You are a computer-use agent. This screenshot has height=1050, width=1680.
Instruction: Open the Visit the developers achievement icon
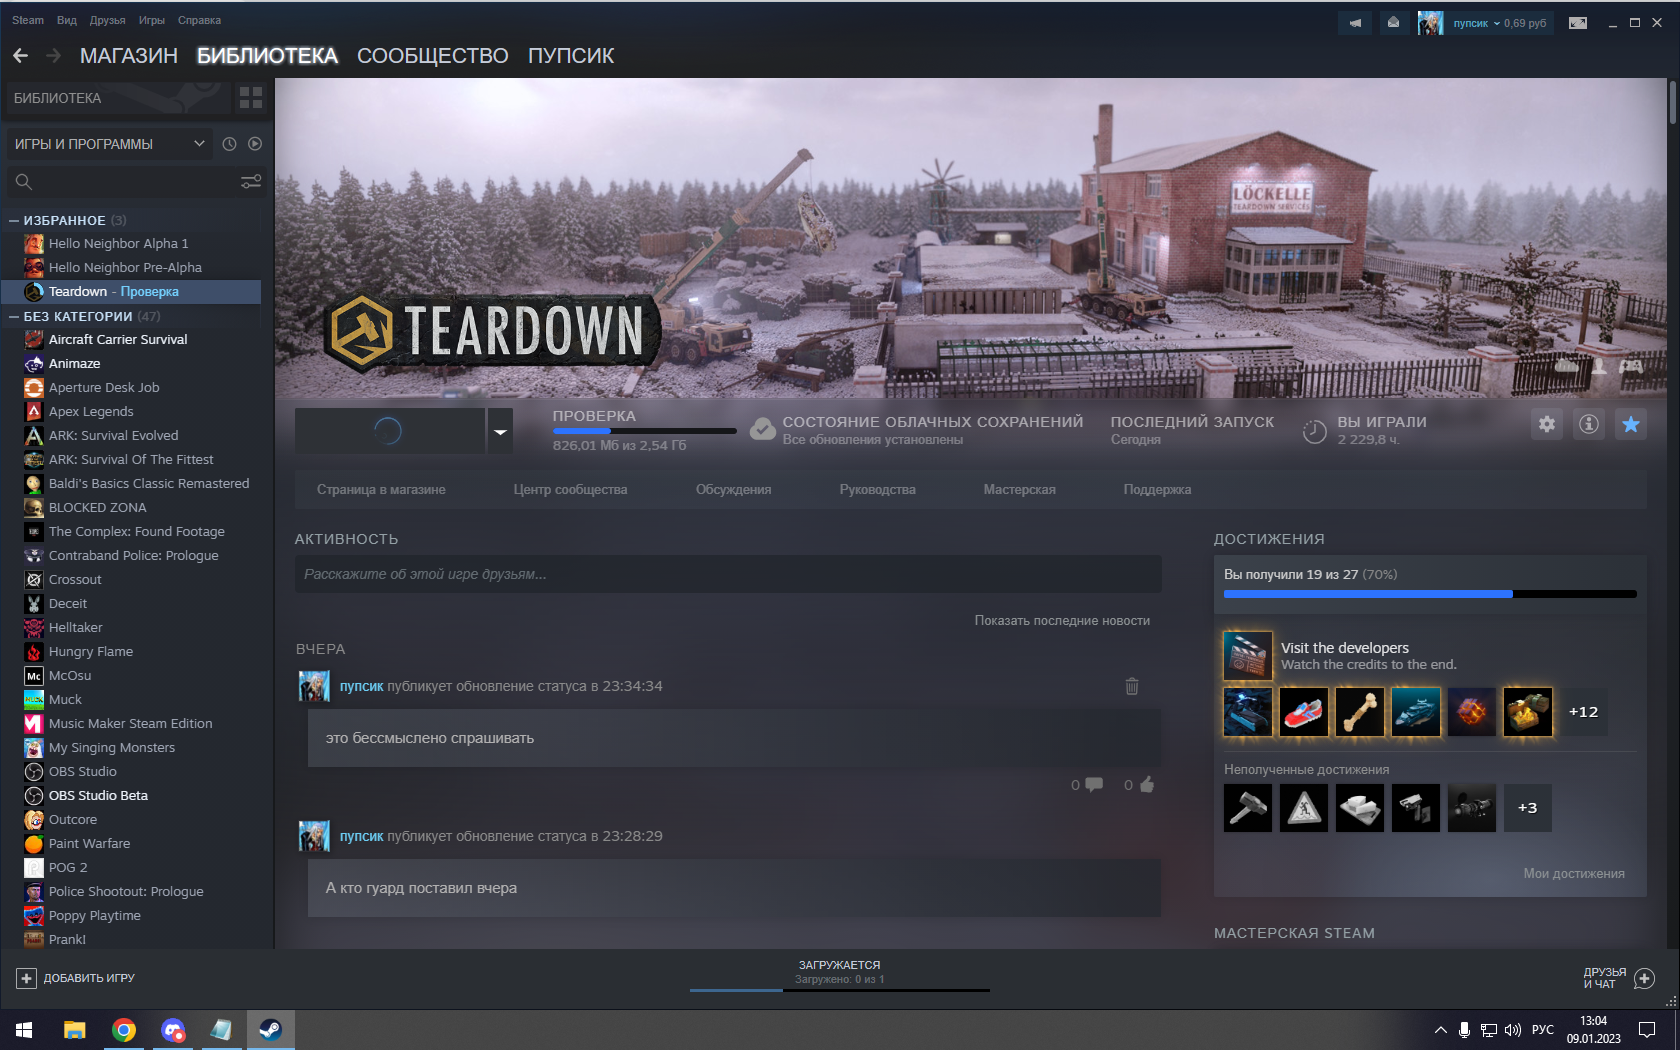[x=1248, y=656]
